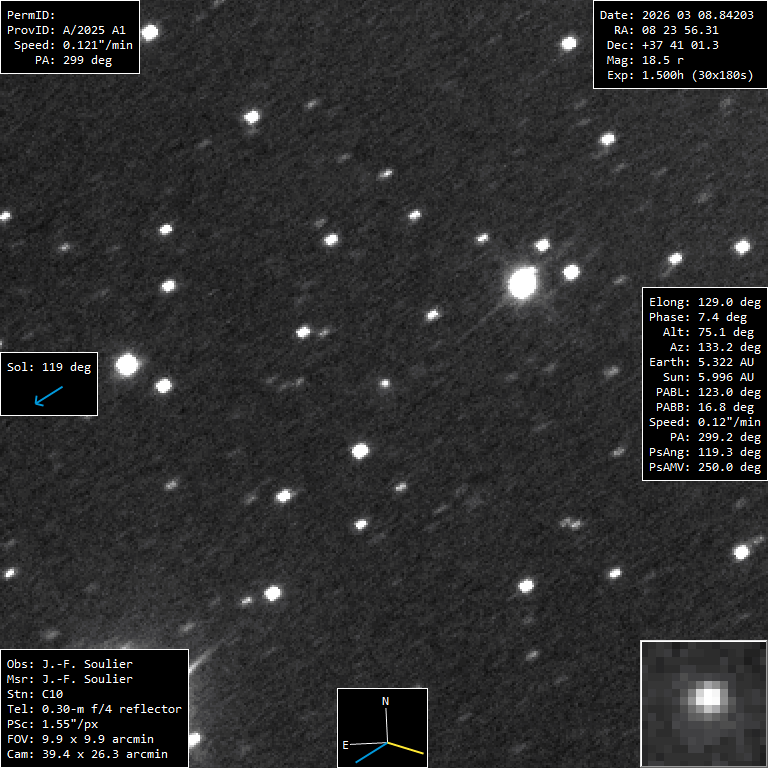The height and width of the screenshot is (768, 768).
Task: Click the Mag 18.5 r reading
Action: (x=659, y=60)
